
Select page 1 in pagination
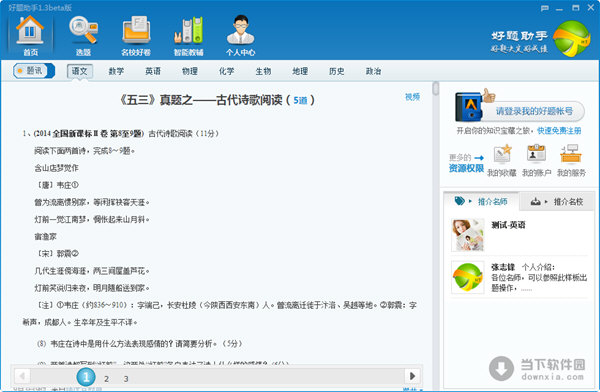(x=86, y=377)
